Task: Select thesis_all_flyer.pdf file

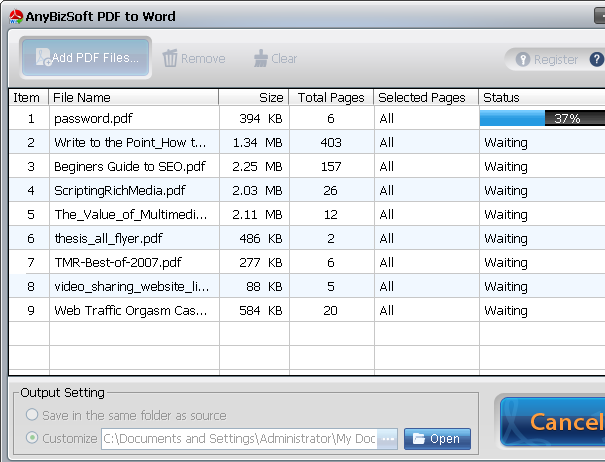Action: [108, 239]
